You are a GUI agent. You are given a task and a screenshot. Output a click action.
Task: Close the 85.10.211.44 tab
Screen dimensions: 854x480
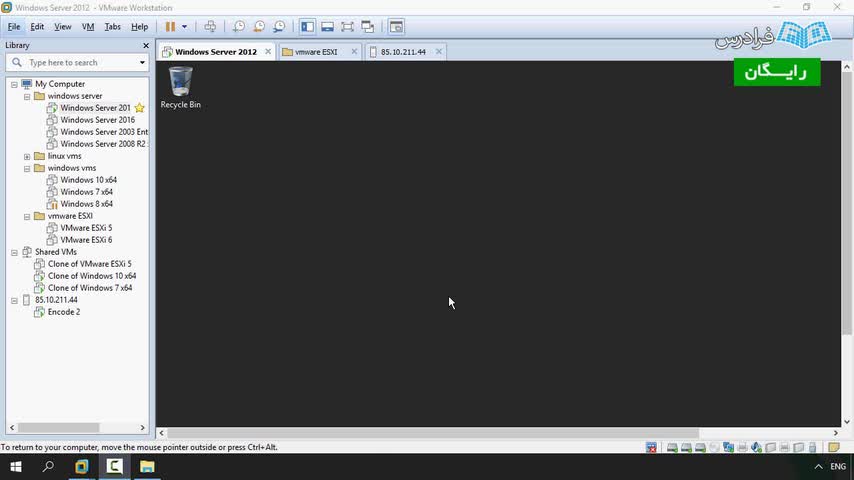click(x=438, y=51)
